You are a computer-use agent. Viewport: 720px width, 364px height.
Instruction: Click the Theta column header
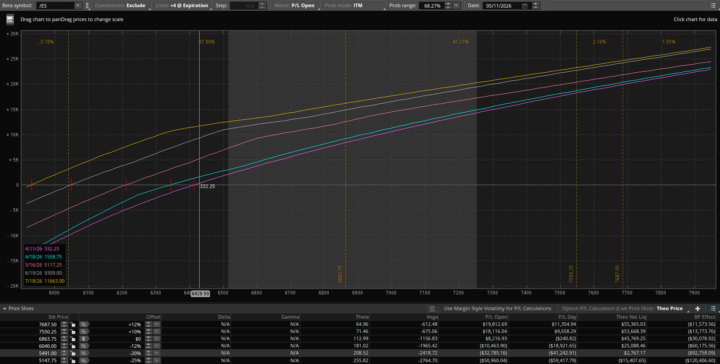point(362,317)
